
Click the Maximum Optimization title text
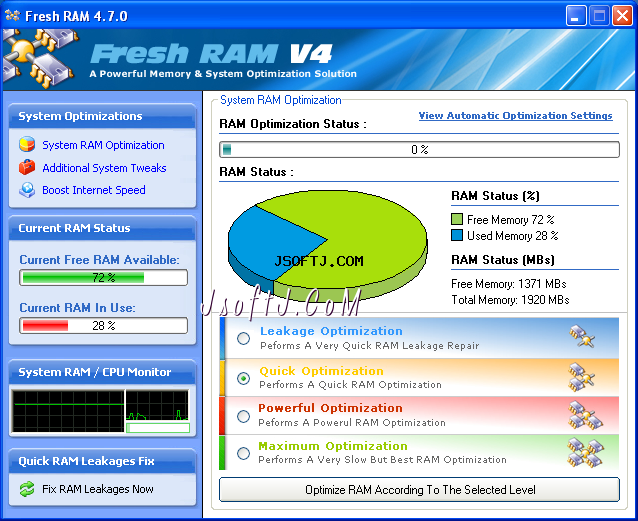[333, 446]
